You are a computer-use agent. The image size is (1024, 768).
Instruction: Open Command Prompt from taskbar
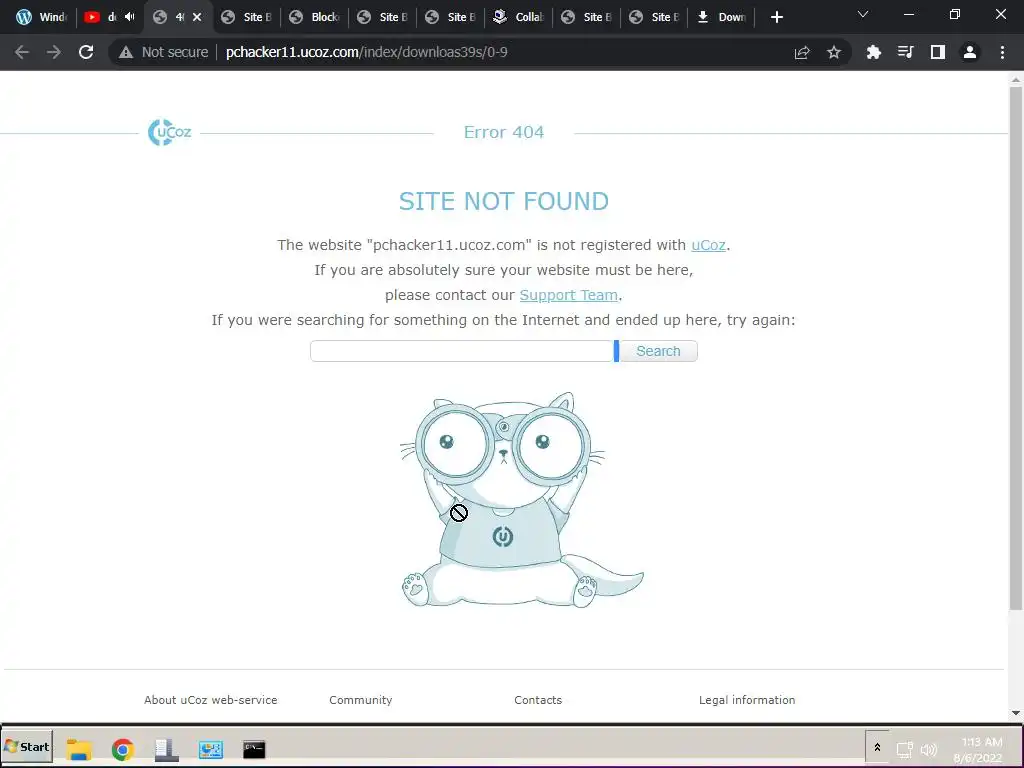coord(254,749)
